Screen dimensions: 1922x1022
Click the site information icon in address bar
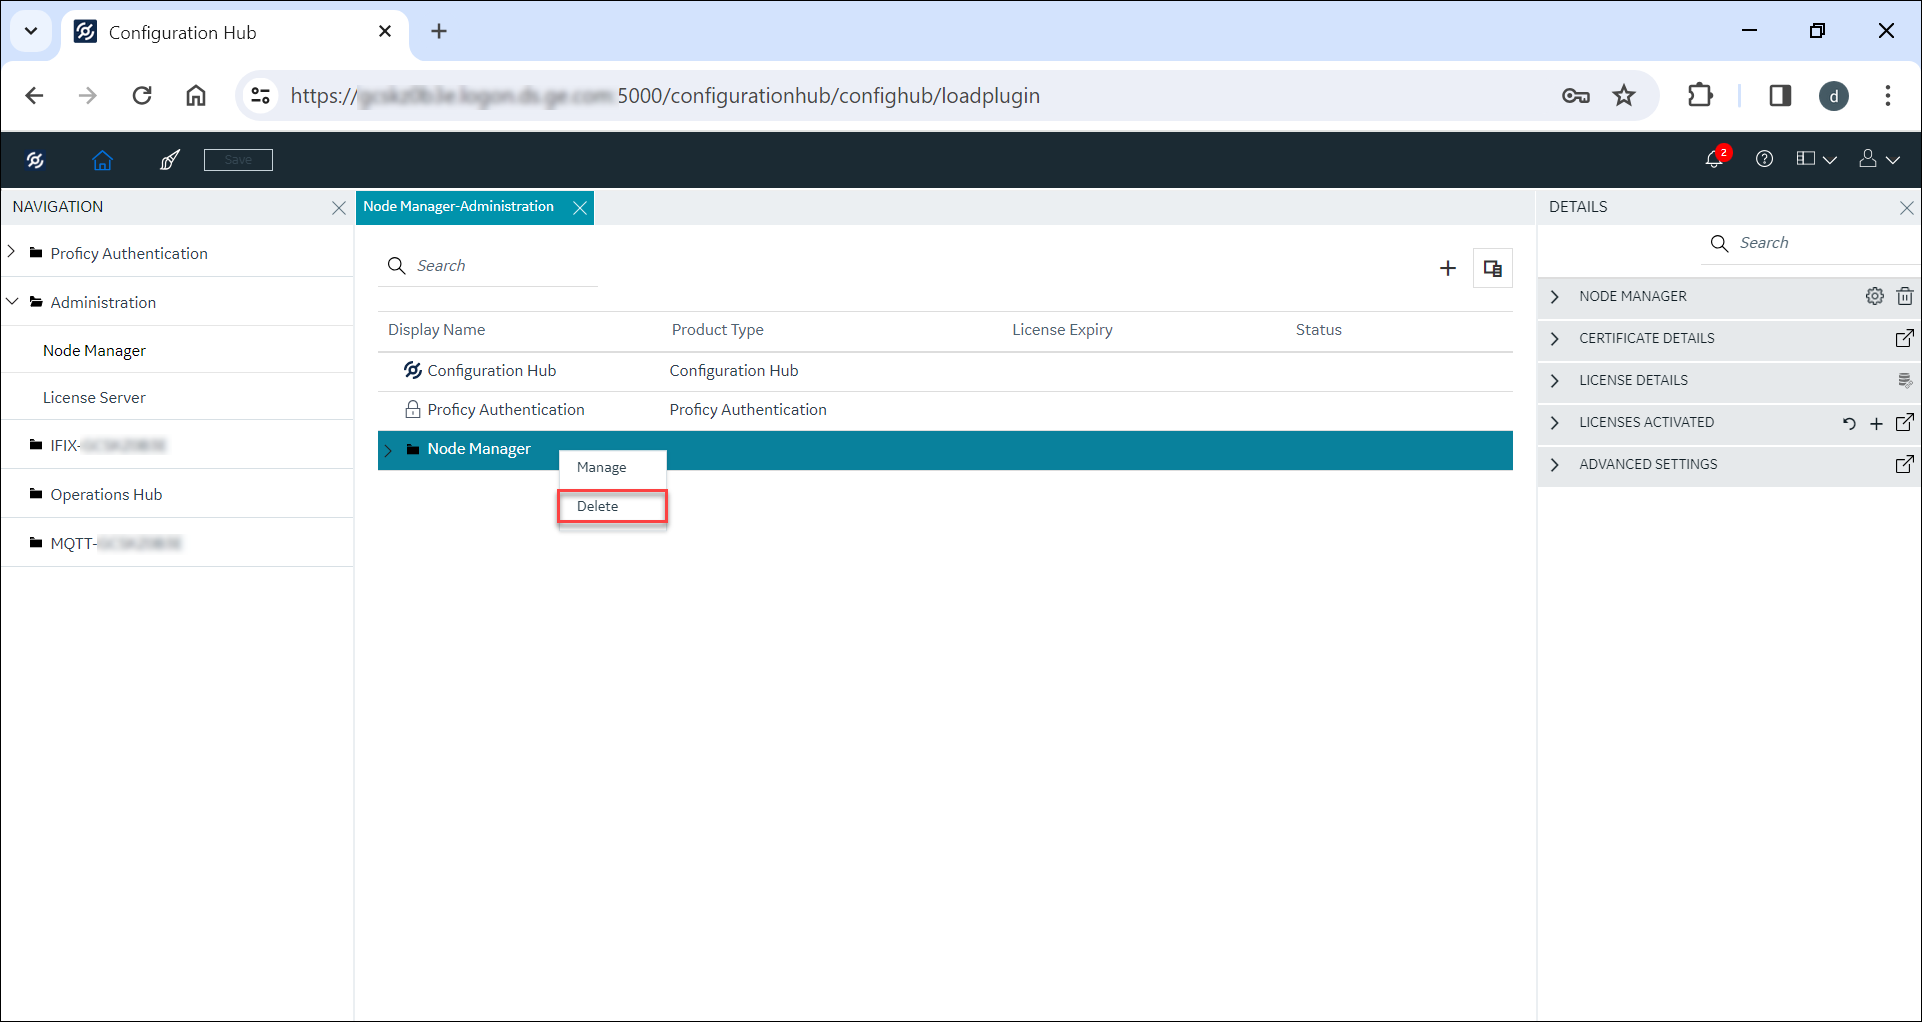point(261,96)
